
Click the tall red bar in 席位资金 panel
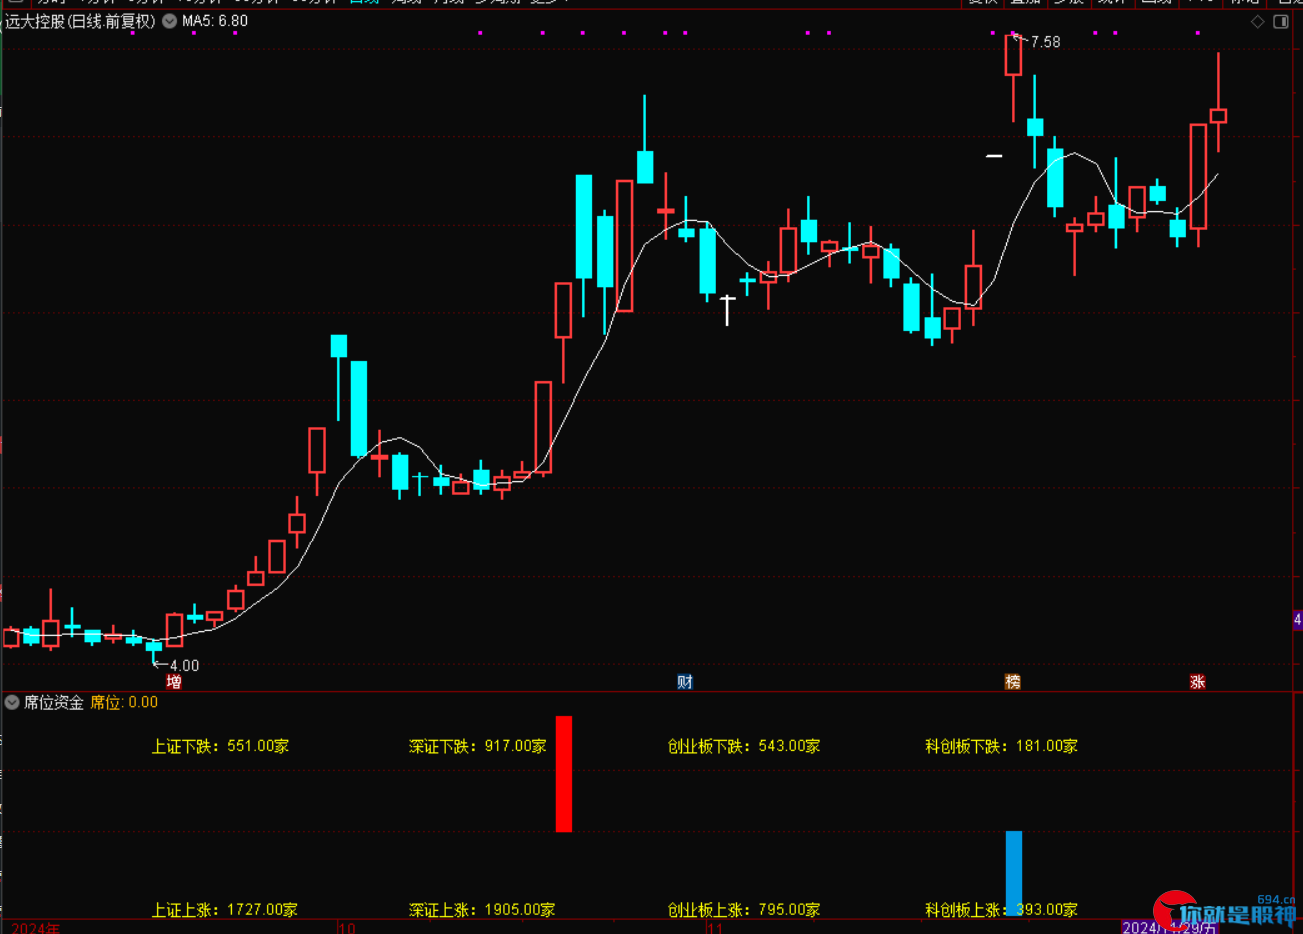click(564, 774)
